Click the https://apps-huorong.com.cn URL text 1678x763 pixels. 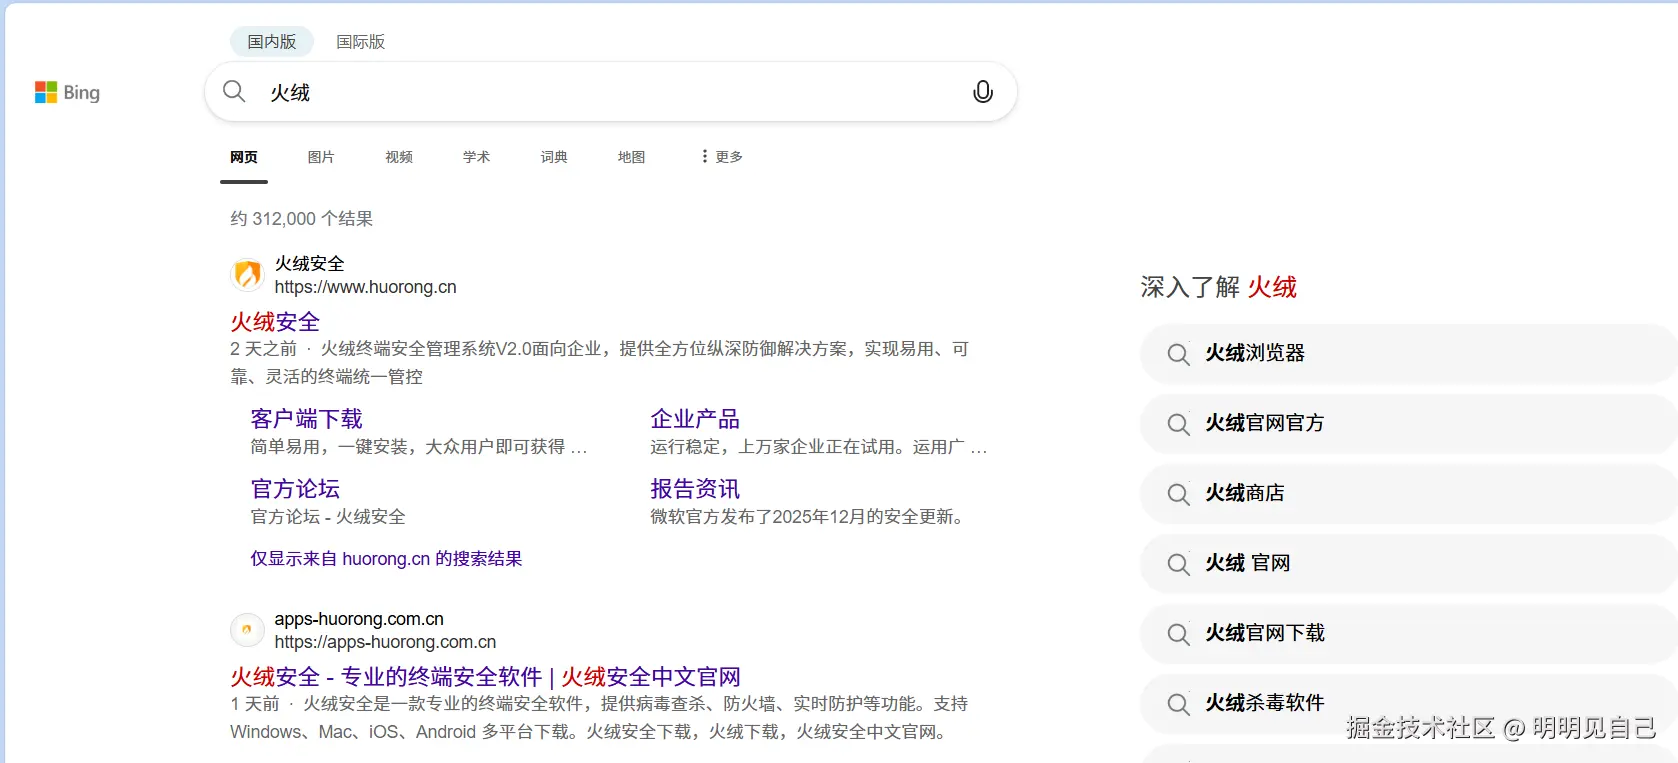click(385, 642)
